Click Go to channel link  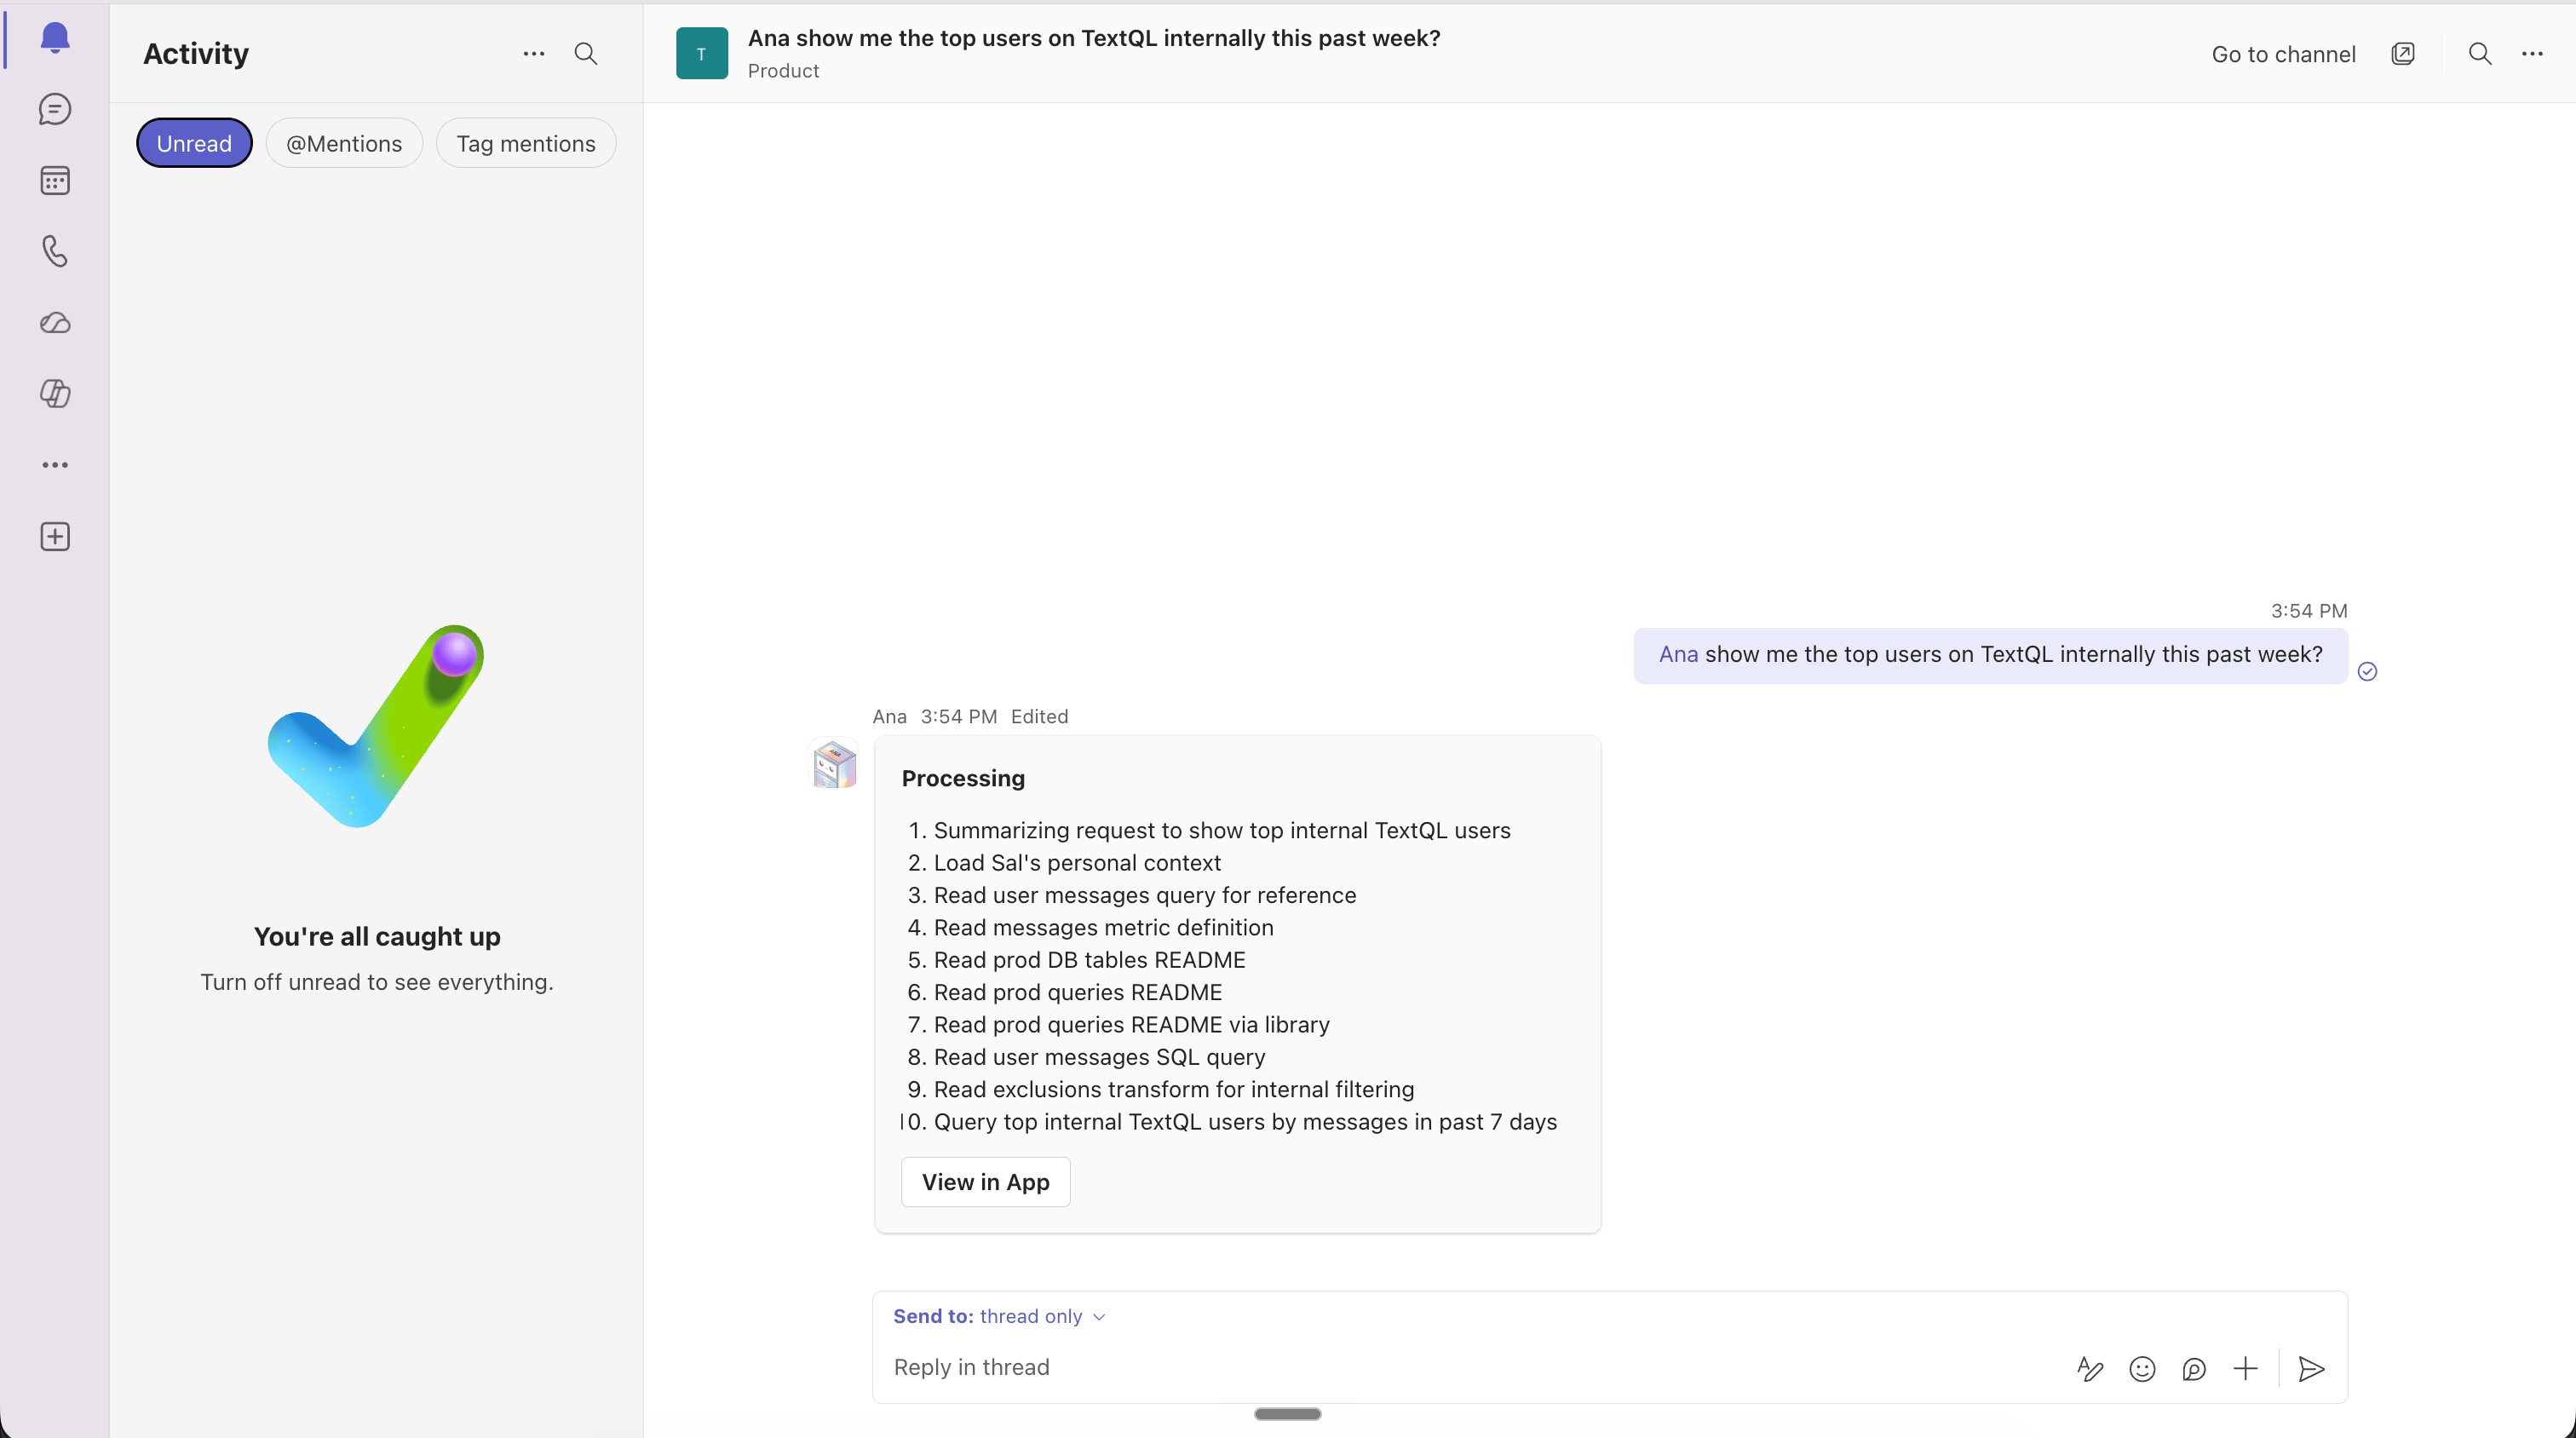(2283, 54)
